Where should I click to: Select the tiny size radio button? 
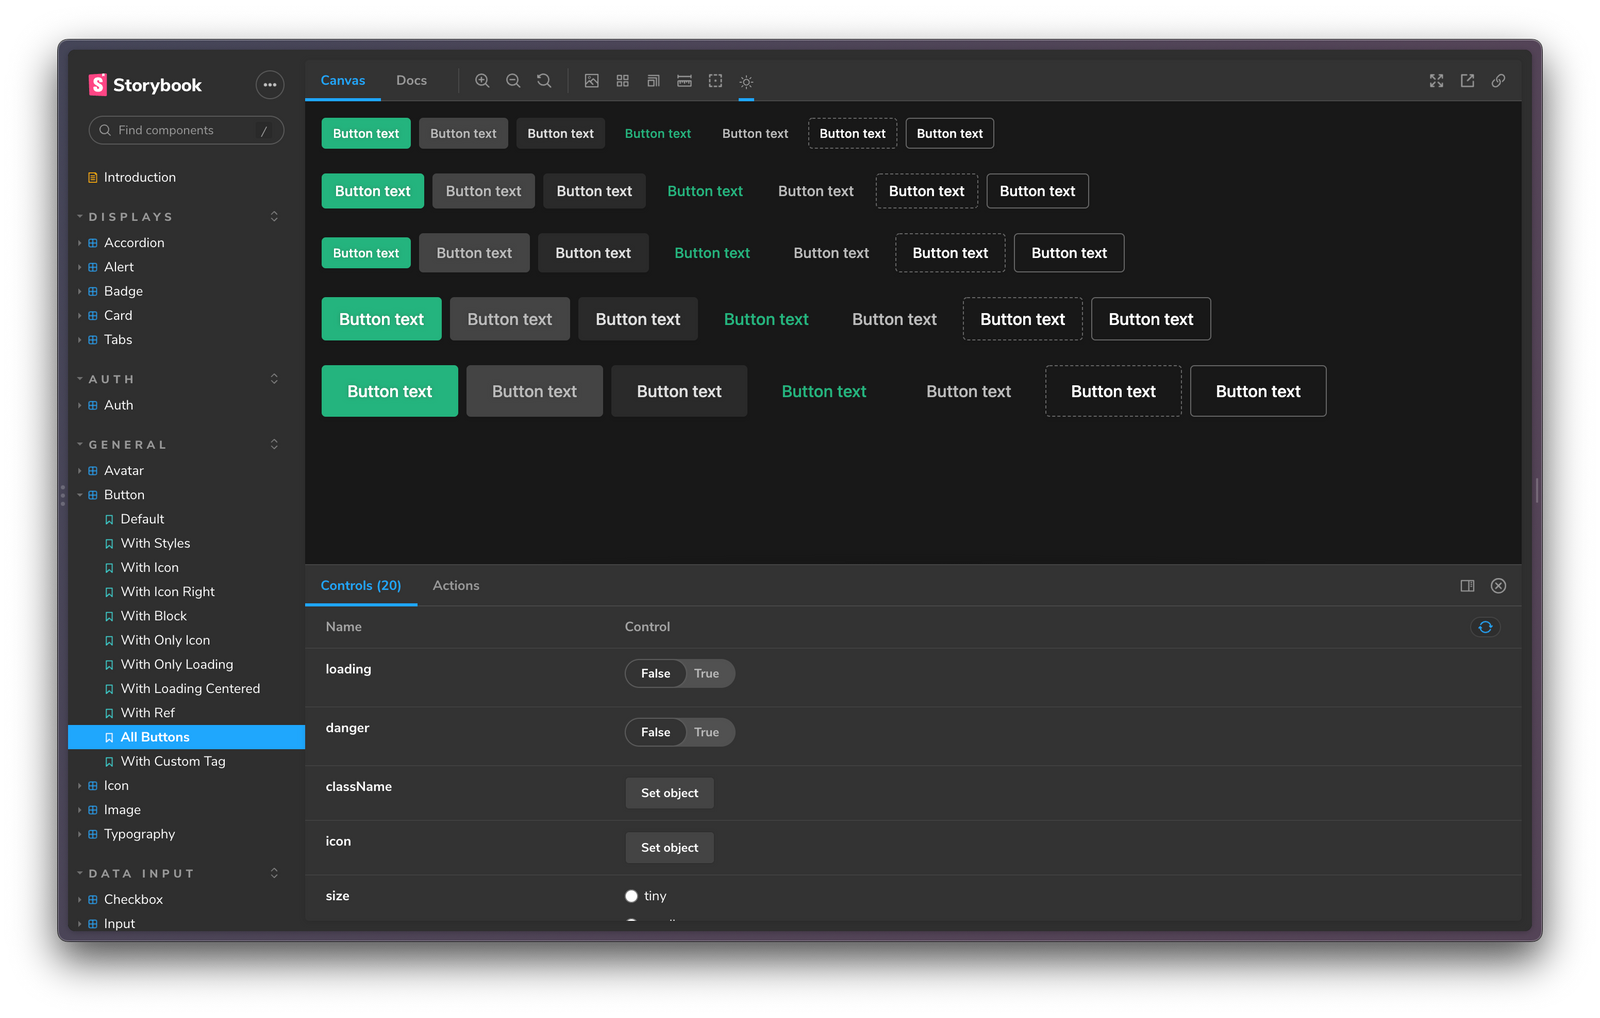631,896
